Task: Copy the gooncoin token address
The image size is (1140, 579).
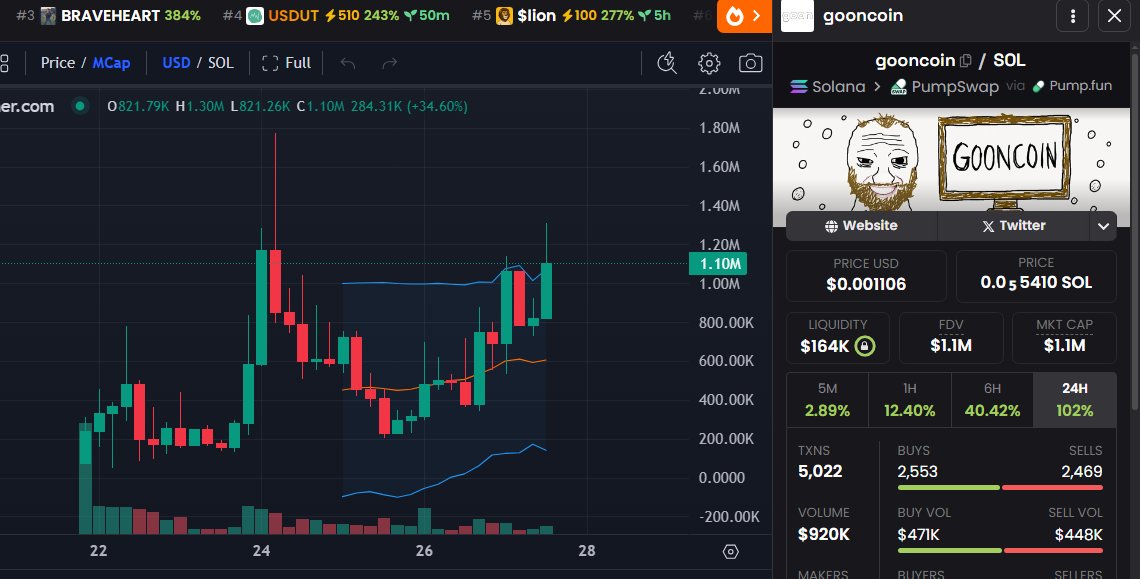Action: [966, 61]
